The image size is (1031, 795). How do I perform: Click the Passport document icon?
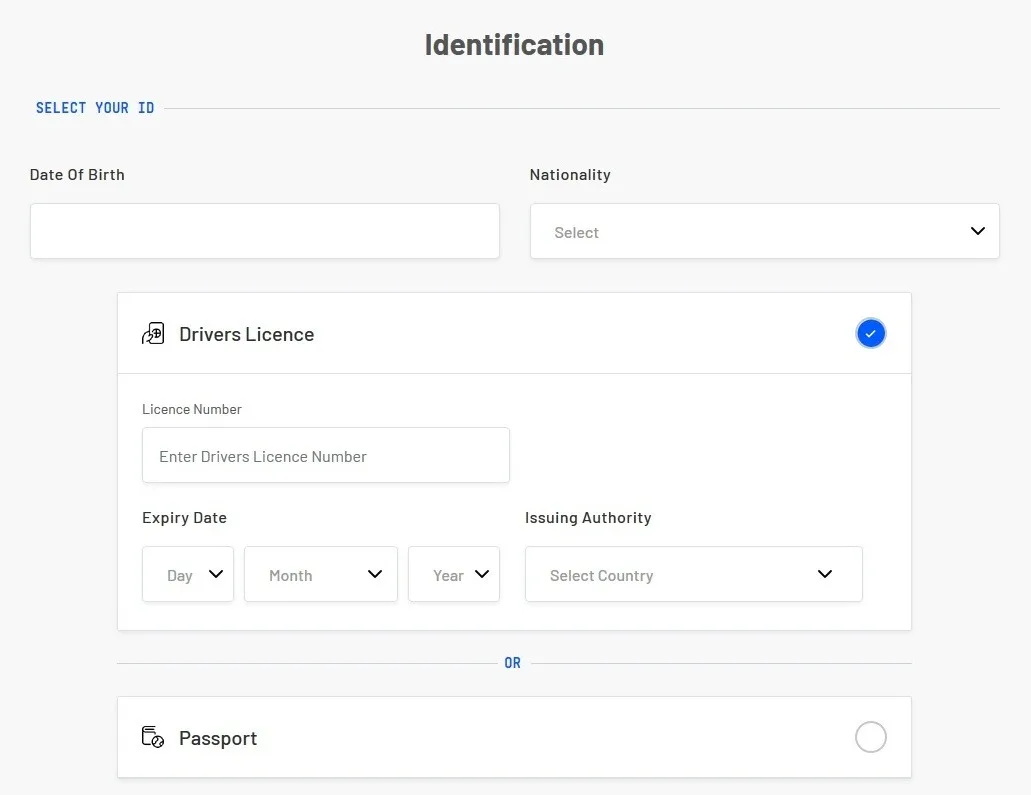coord(153,738)
